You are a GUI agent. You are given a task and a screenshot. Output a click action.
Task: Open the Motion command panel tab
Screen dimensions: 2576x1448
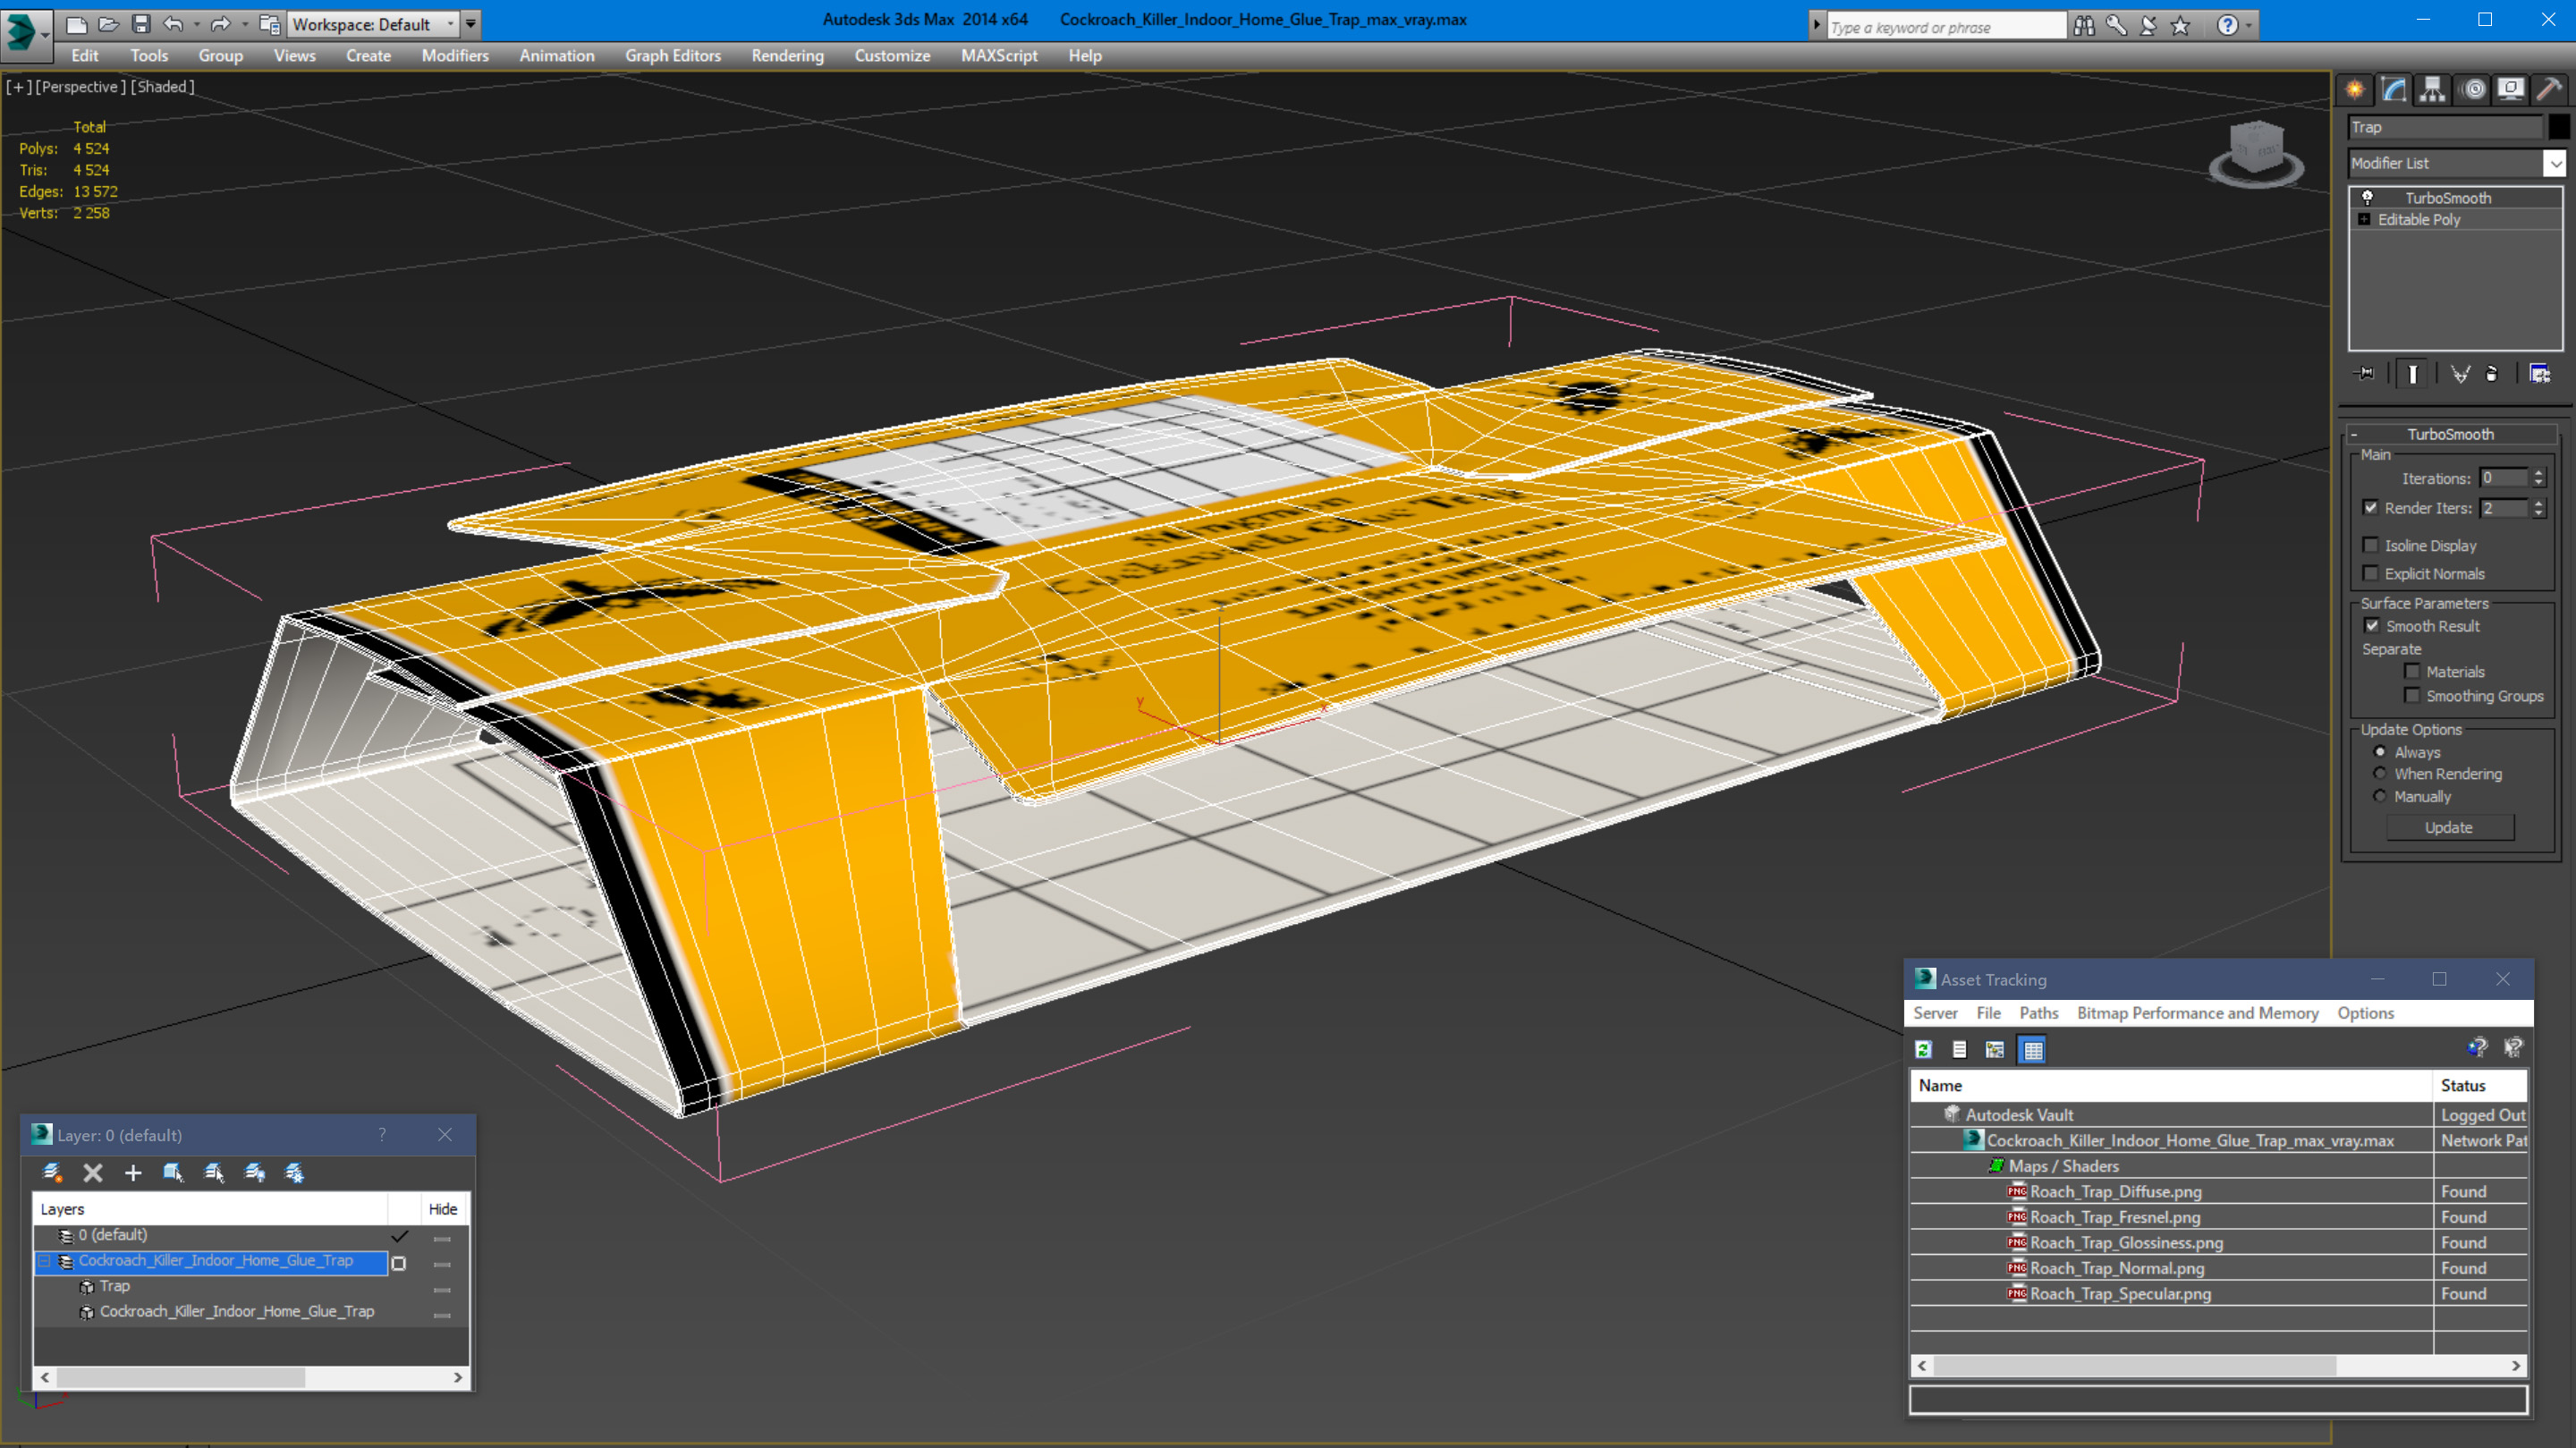click(x=2473, y=90)
